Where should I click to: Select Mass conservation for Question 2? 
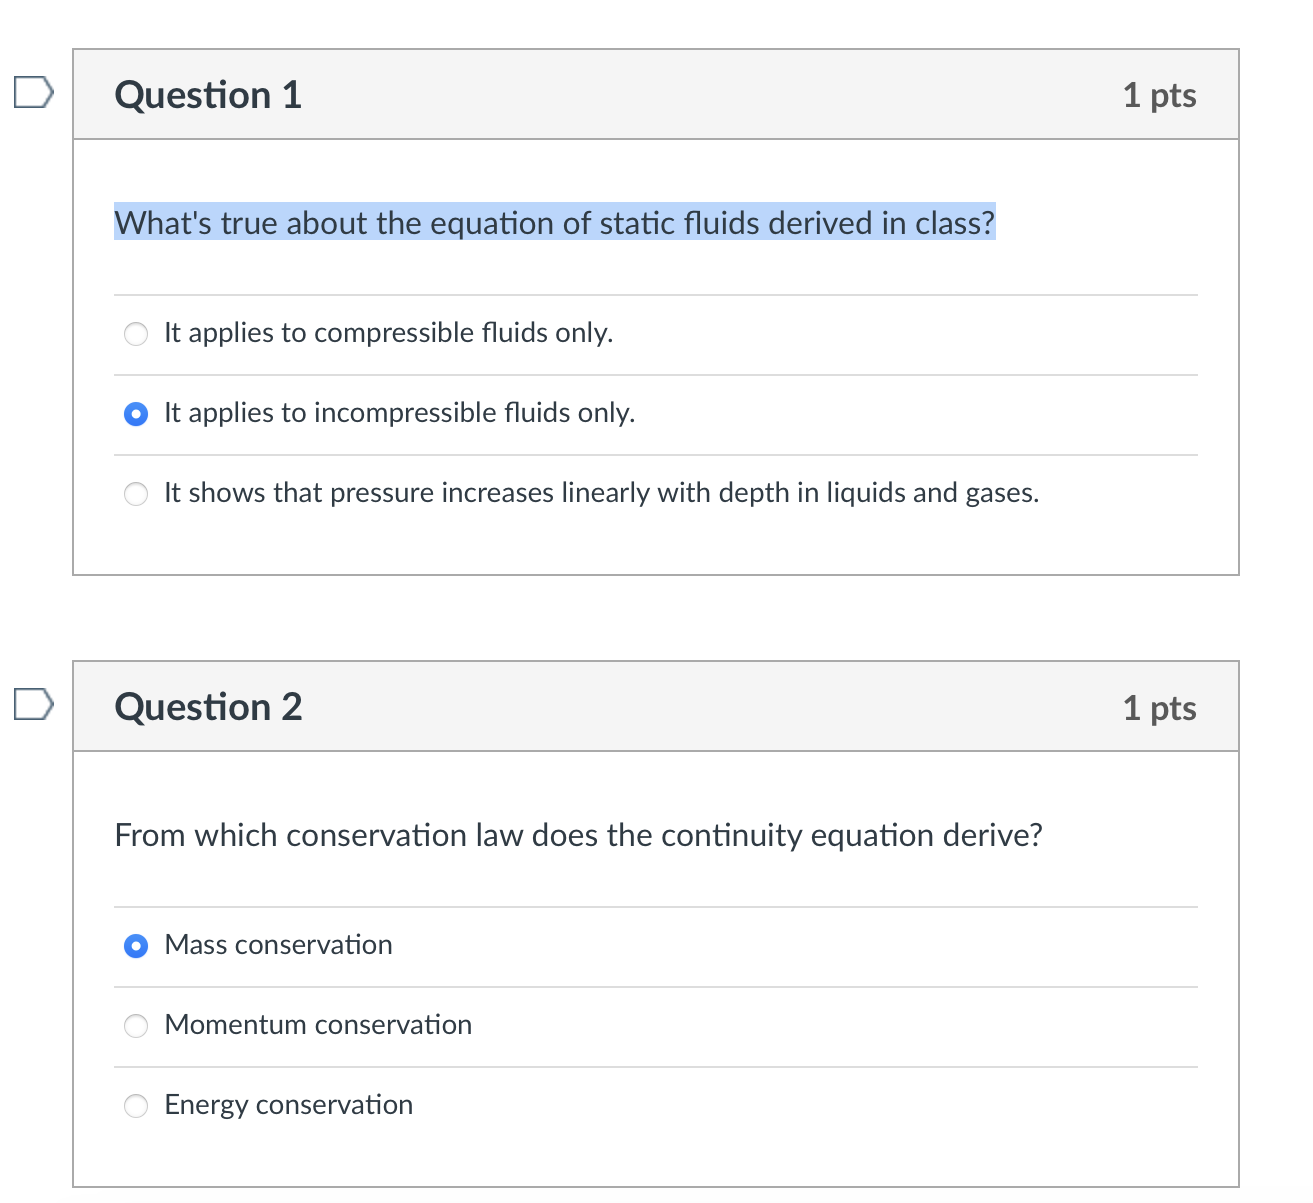click(x=136, y=945)
